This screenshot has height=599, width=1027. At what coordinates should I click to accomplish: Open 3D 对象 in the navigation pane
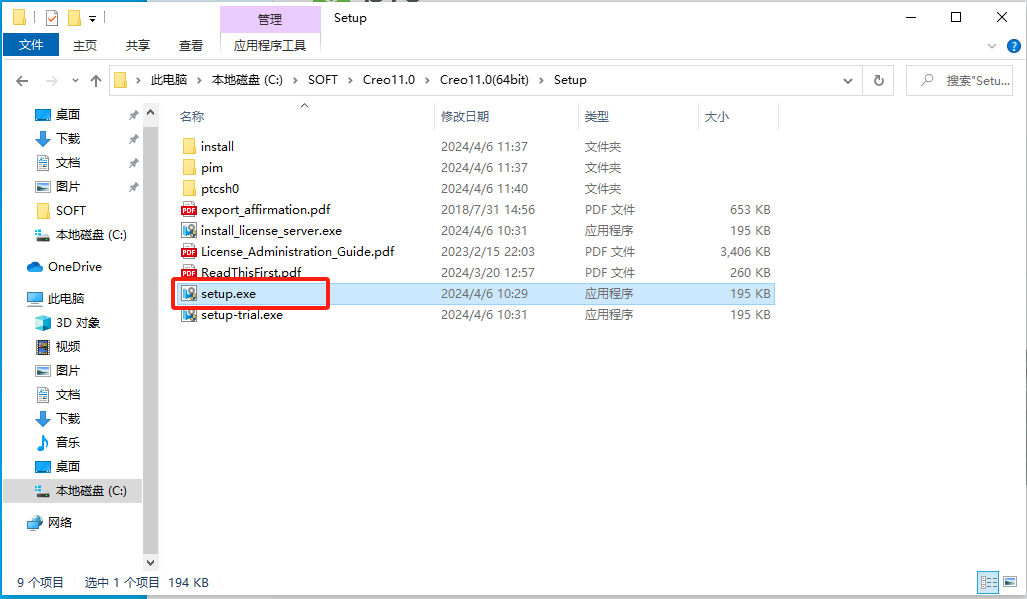[x=77, y=323]
